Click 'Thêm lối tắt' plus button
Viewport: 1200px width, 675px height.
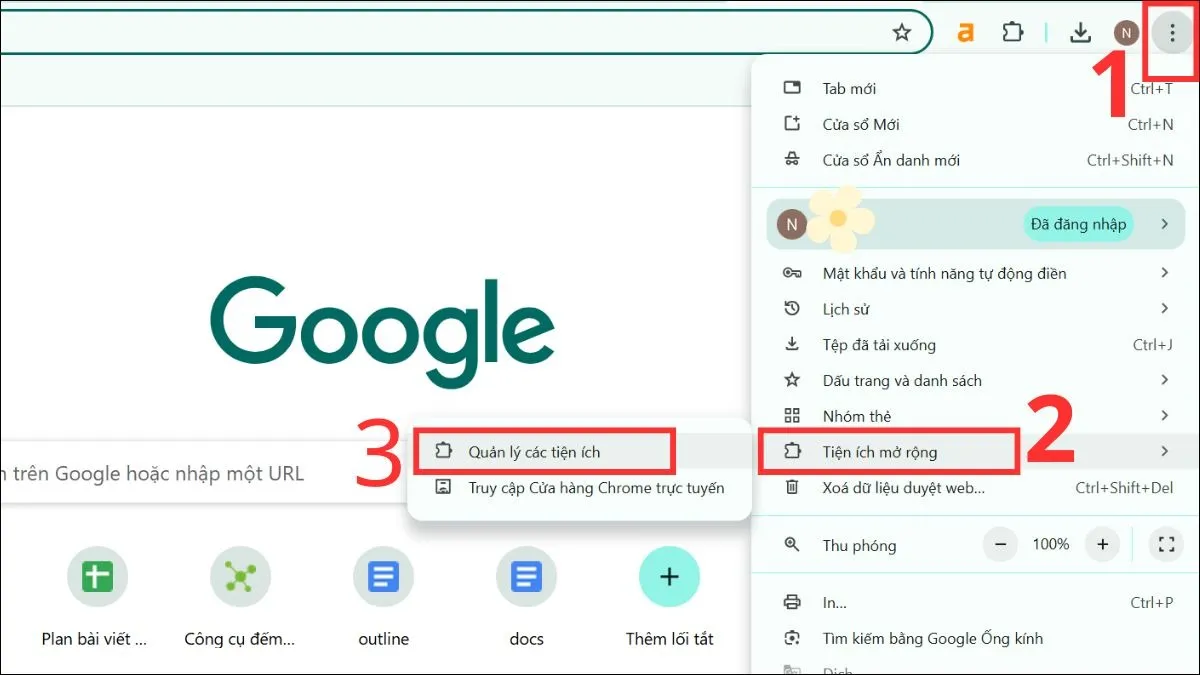(x=669, y=577)
